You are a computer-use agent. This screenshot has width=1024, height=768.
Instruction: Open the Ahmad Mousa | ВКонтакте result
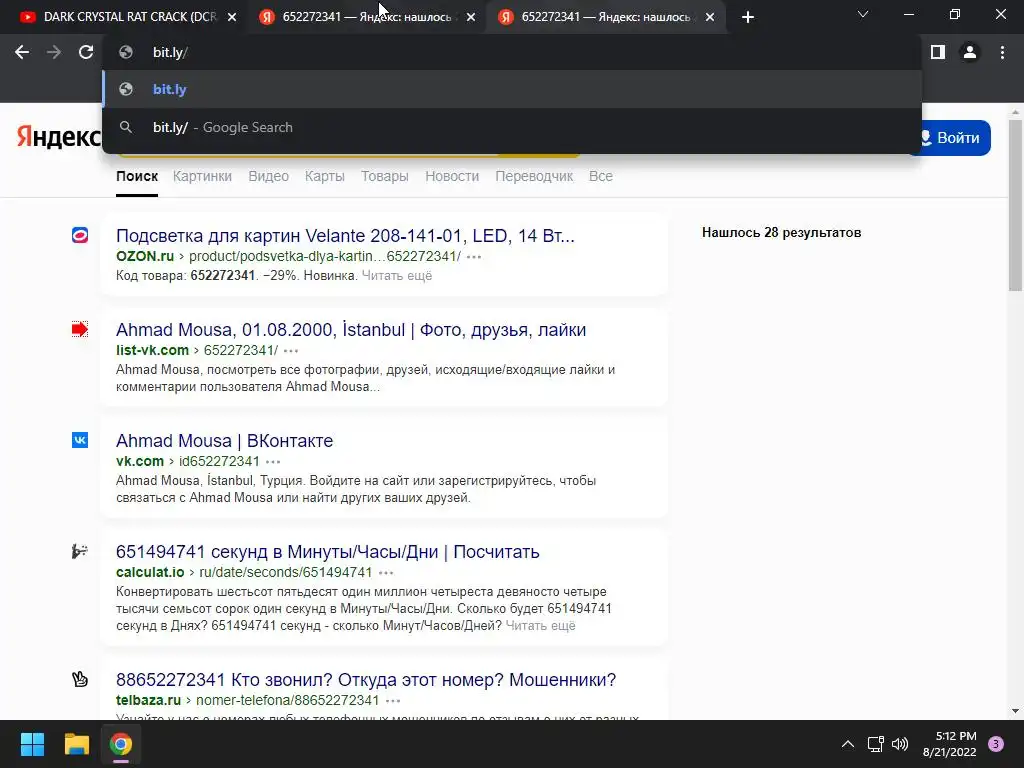pyautogui.click(x=225, y=441)
